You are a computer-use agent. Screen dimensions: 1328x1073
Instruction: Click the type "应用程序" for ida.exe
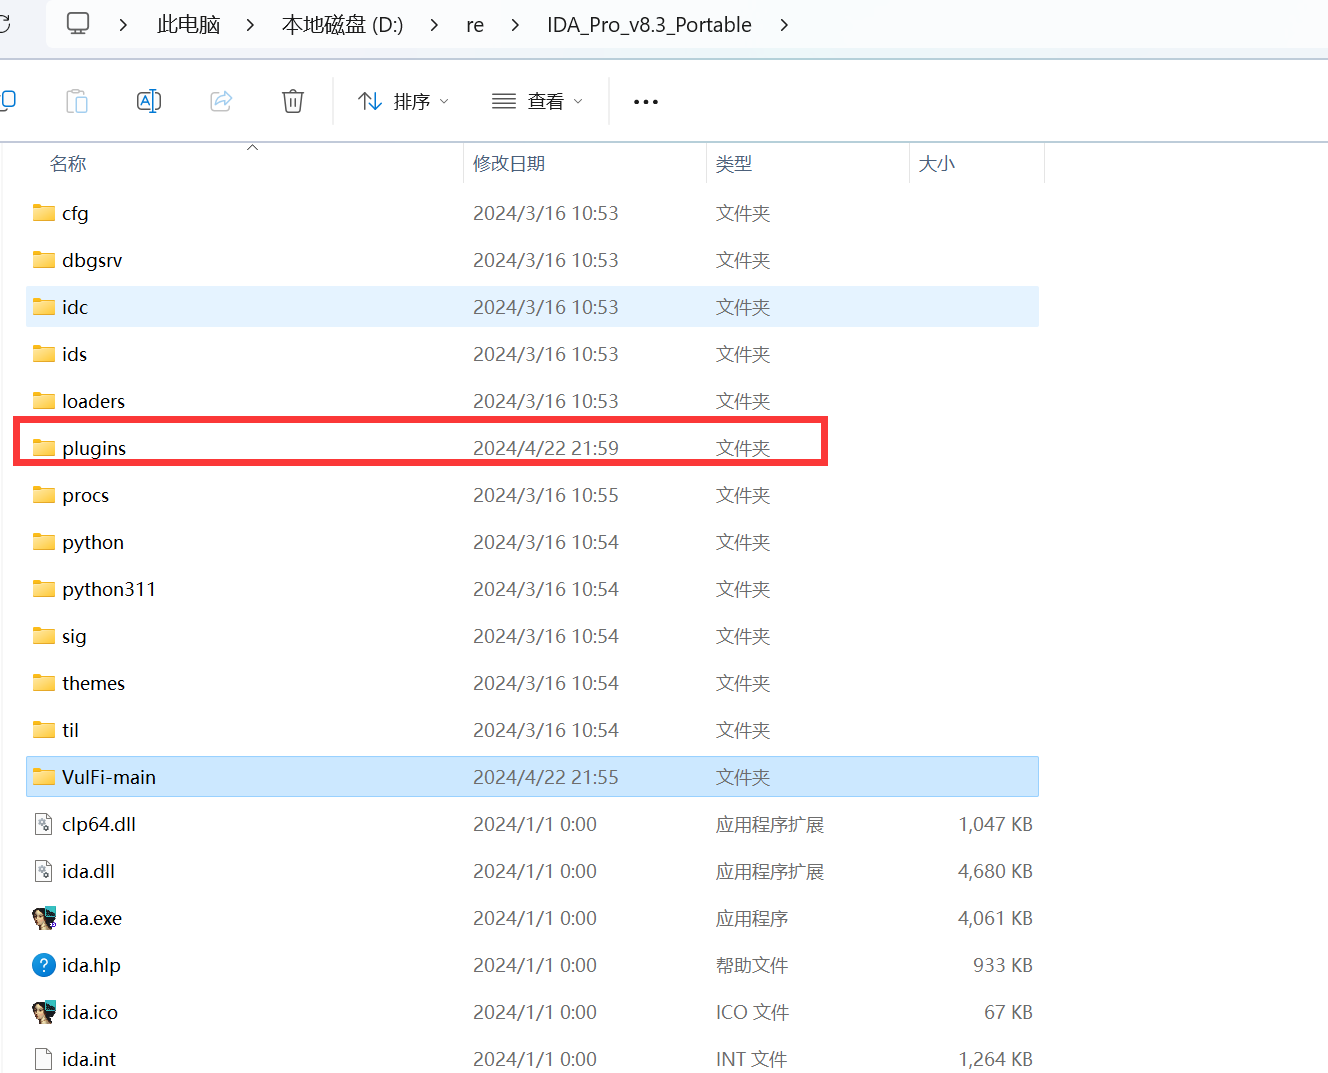coord(752,918)
